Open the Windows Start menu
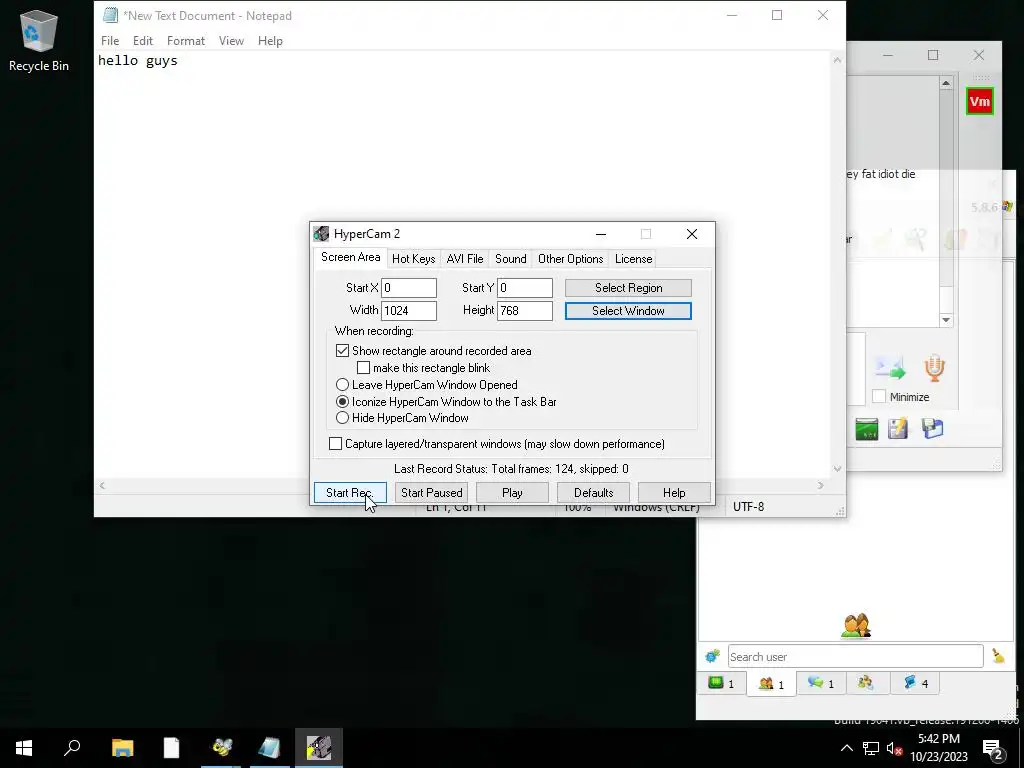 pos(24,748)
